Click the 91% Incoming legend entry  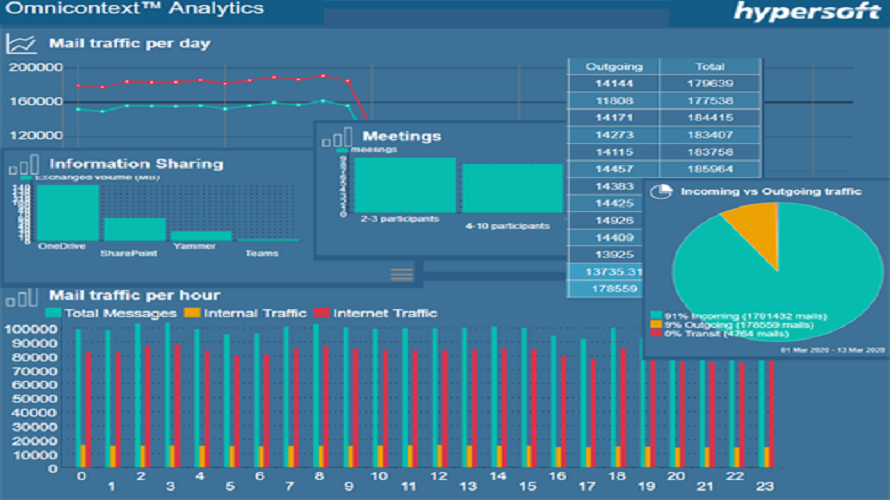coord(739,316)
